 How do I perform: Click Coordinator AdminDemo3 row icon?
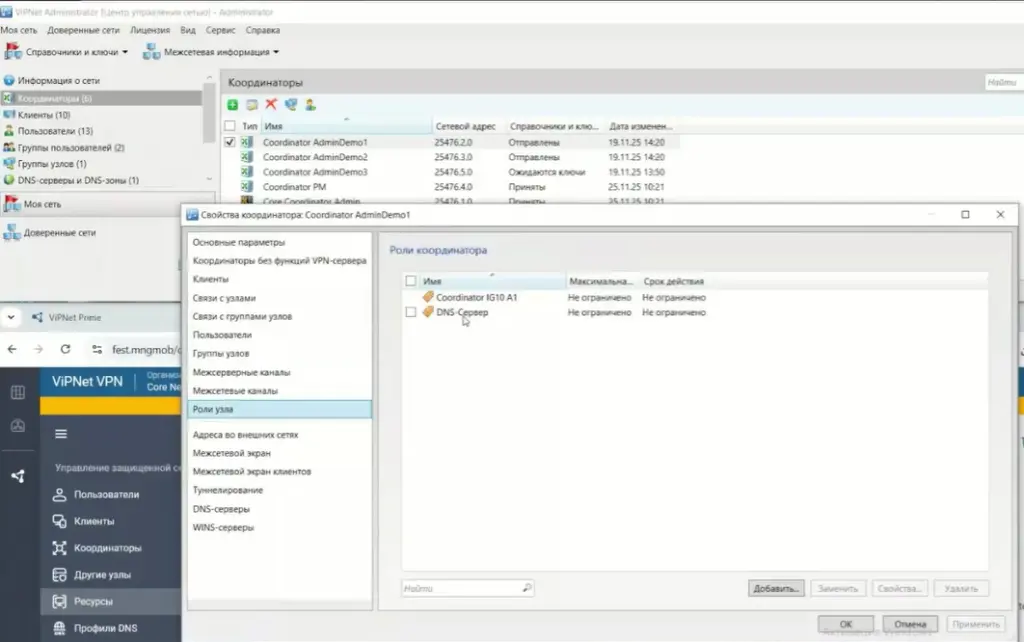(x=246, y=172)
